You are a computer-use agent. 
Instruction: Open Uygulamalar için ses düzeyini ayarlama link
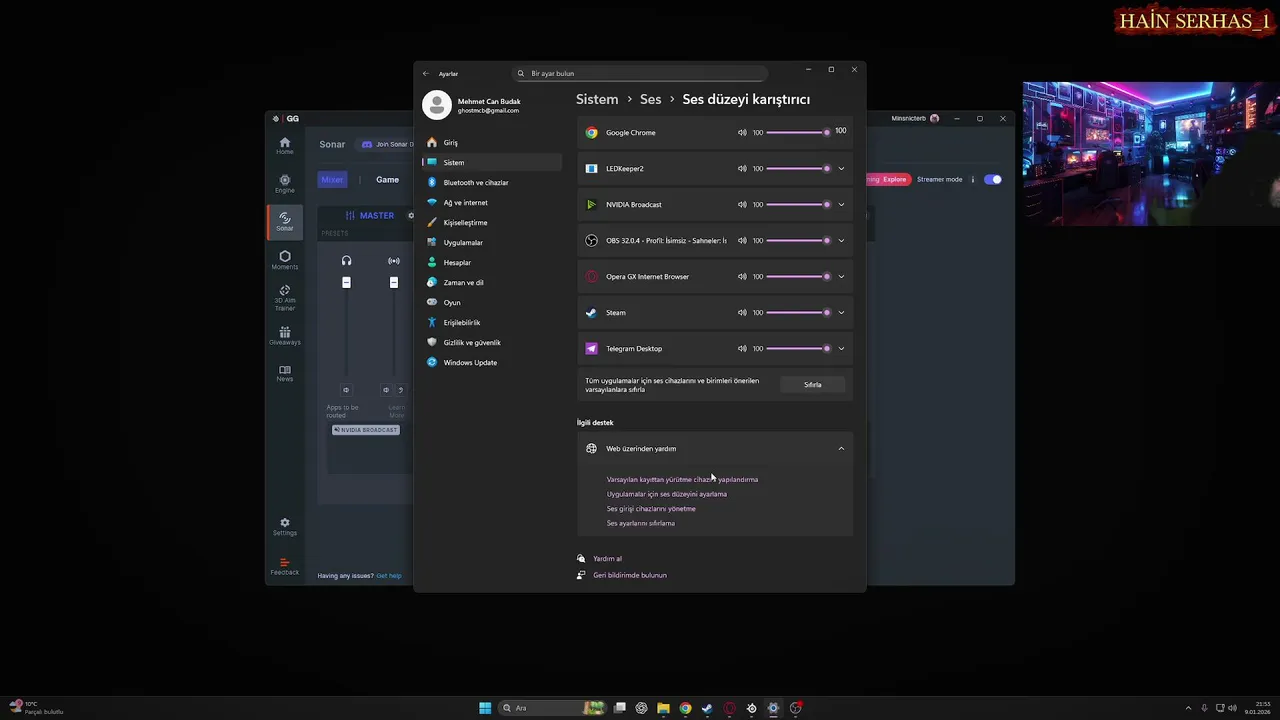667,494
